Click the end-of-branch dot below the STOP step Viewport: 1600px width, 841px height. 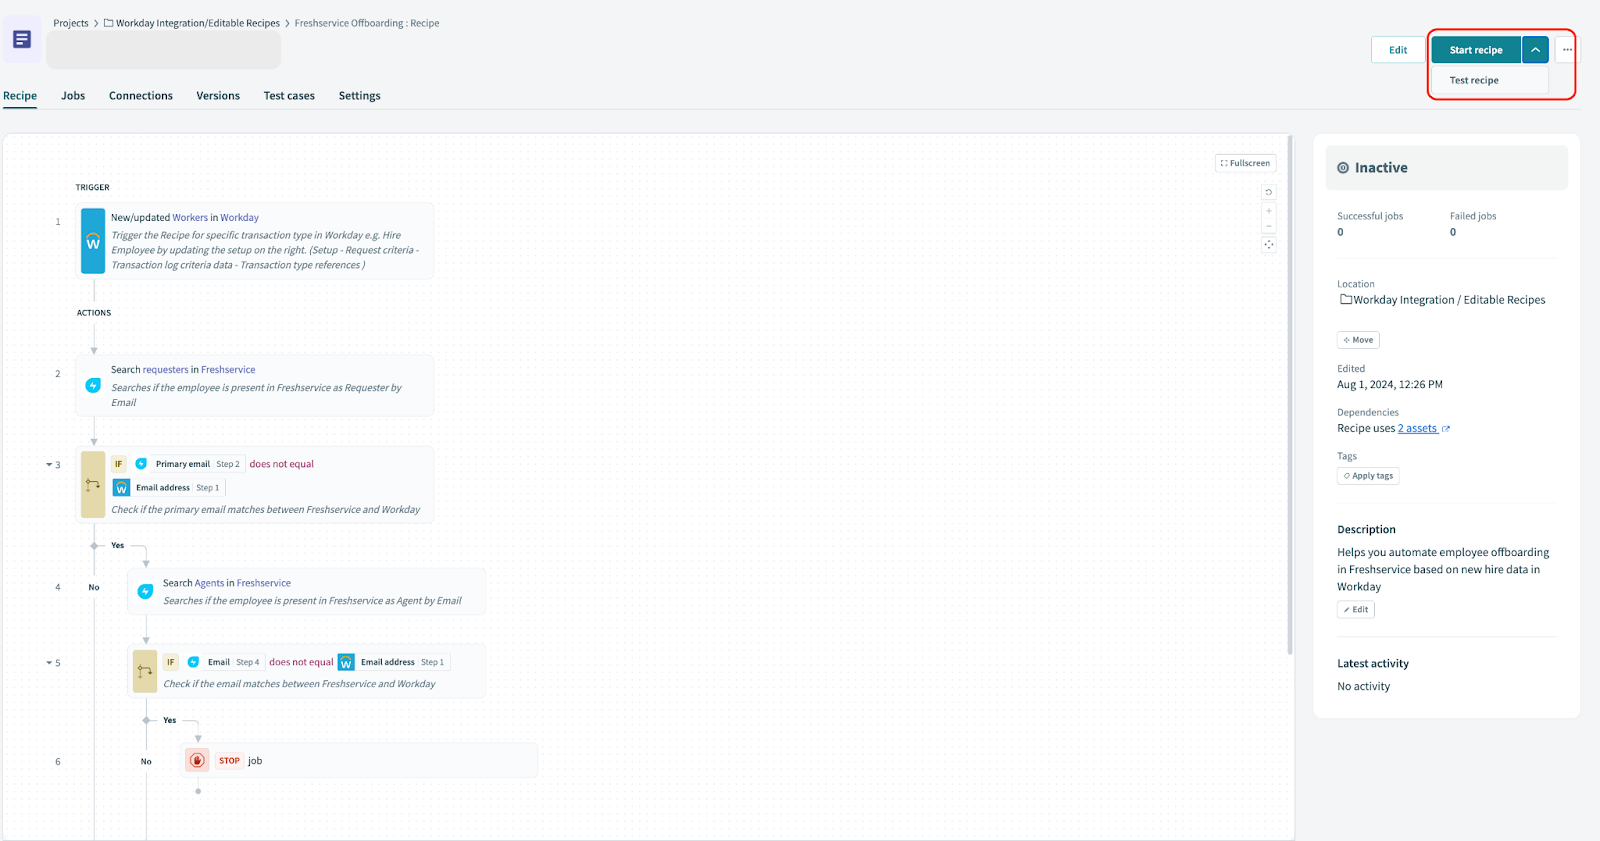tap(198, 792)
